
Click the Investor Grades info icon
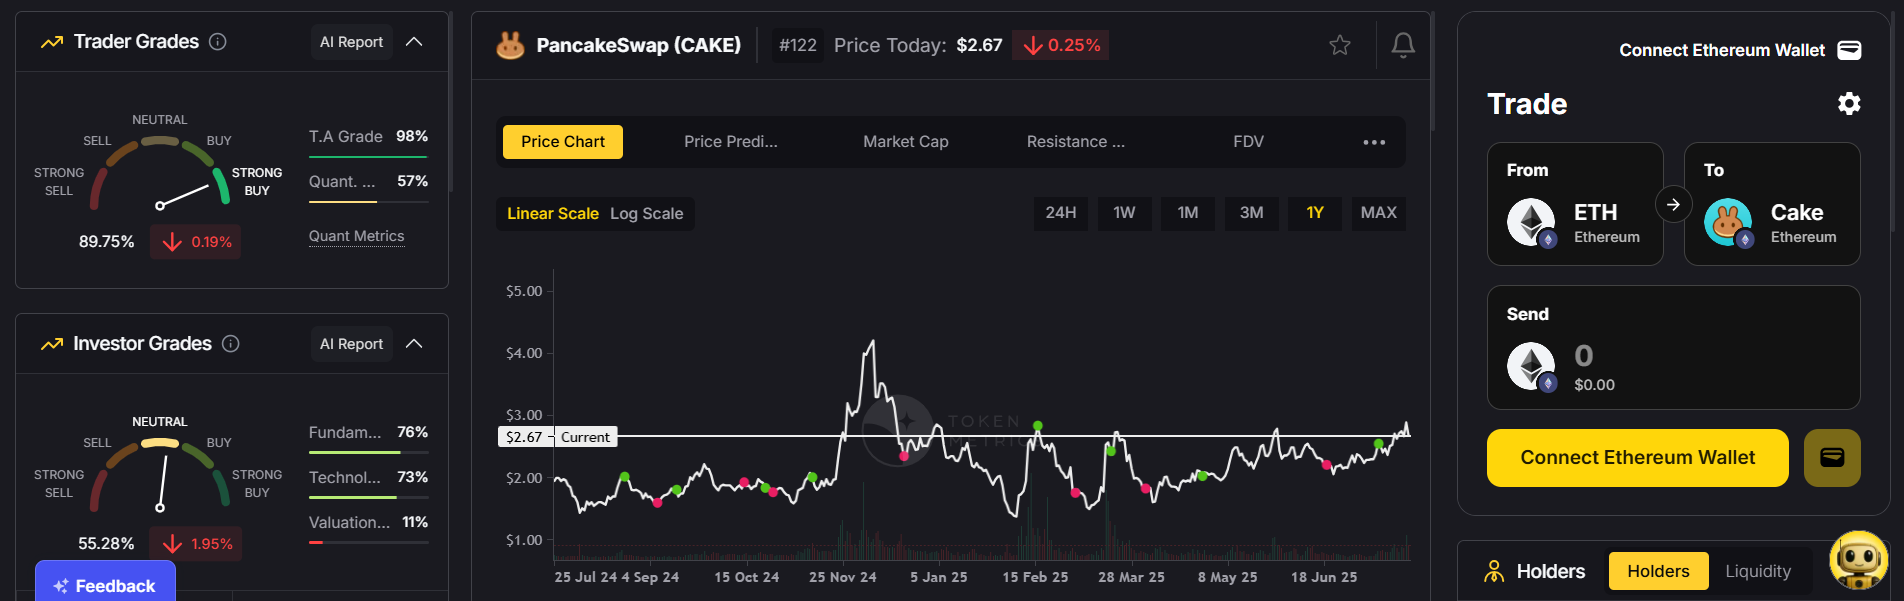coord(231,344)
